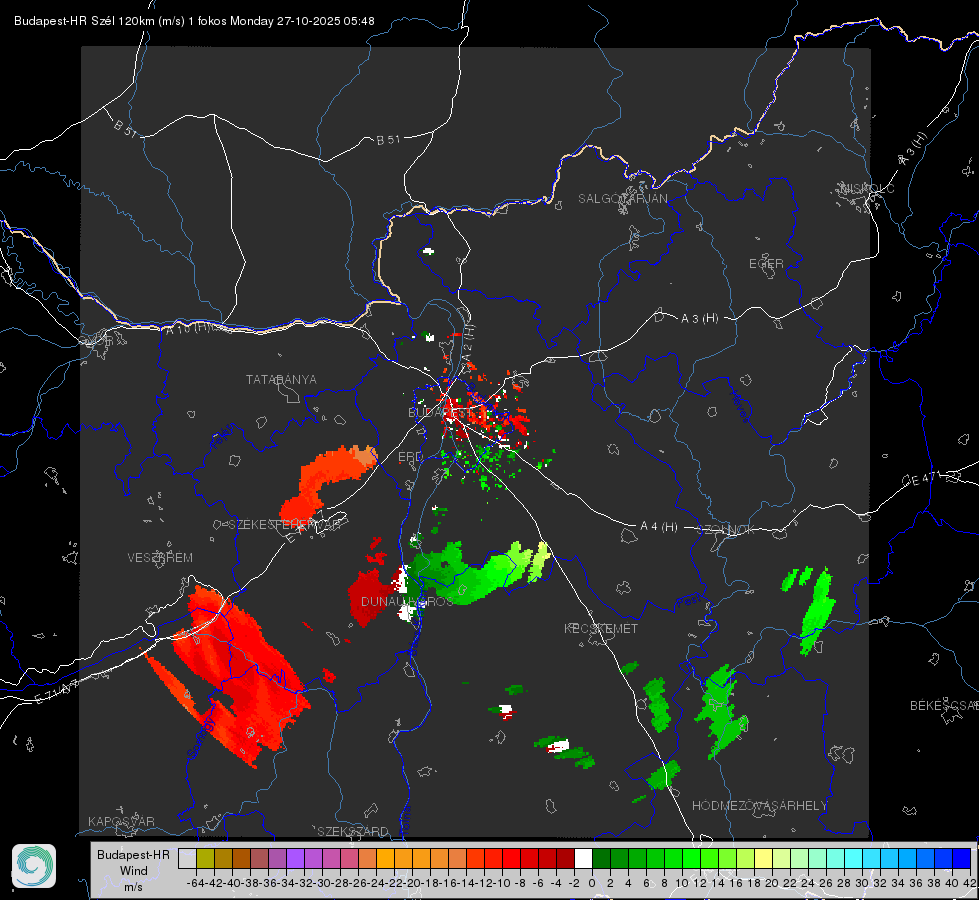This screenshot has width=979, height=900.
Task: Click the amber swatch between -24 and -22
Action: tap(385, 858)
